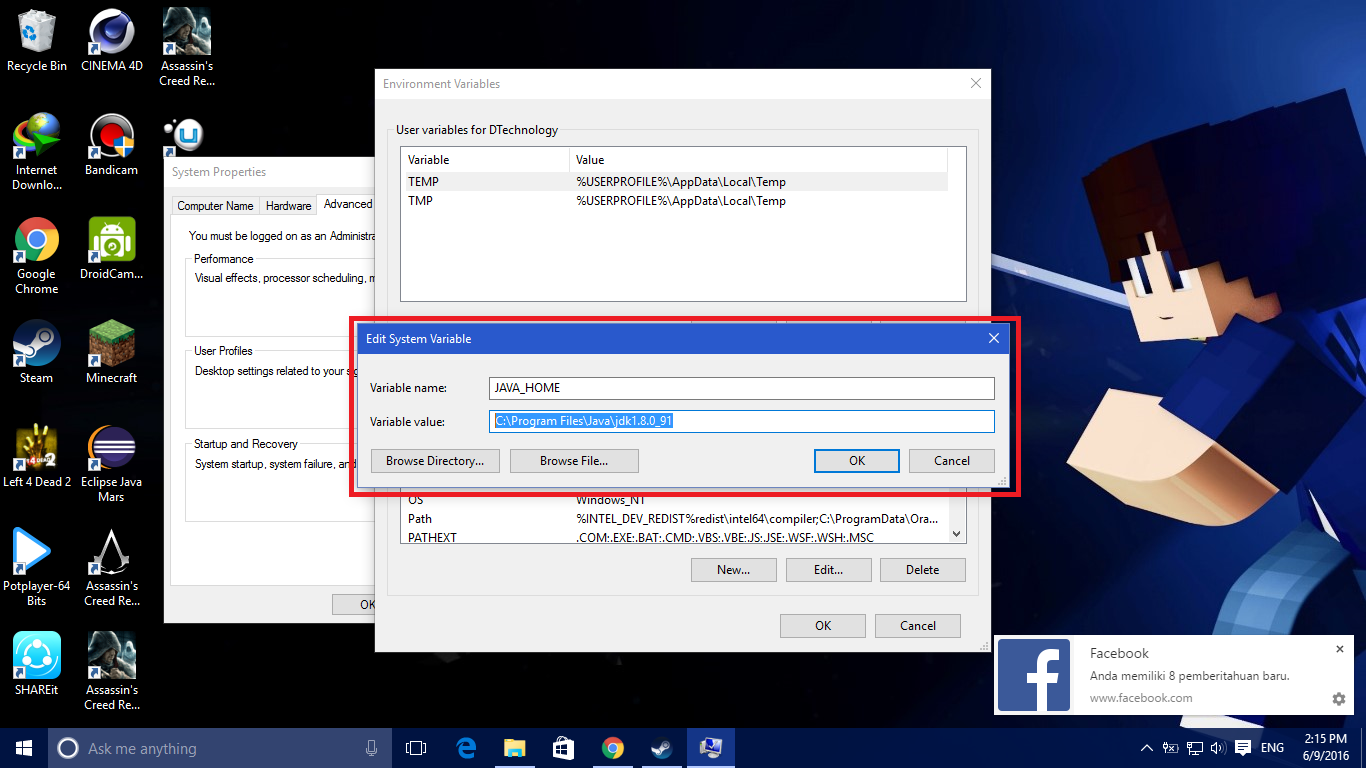Select the PATHEXT system variable row

[x=674, y=538]
